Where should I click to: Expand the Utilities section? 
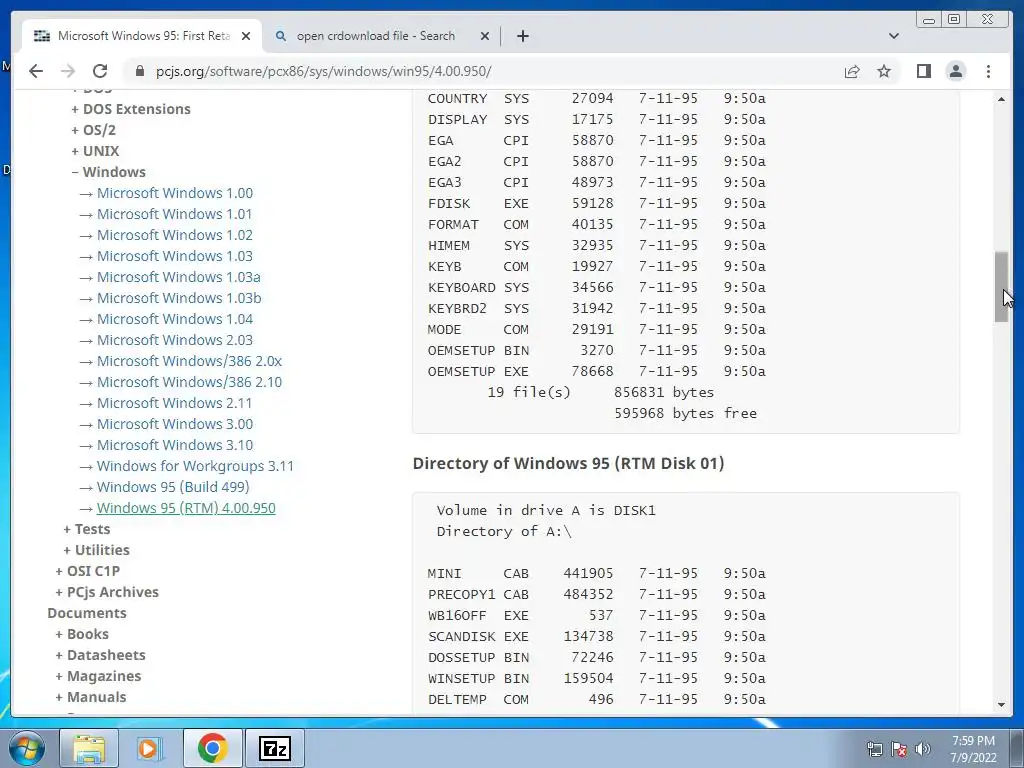tap(97, 550)
